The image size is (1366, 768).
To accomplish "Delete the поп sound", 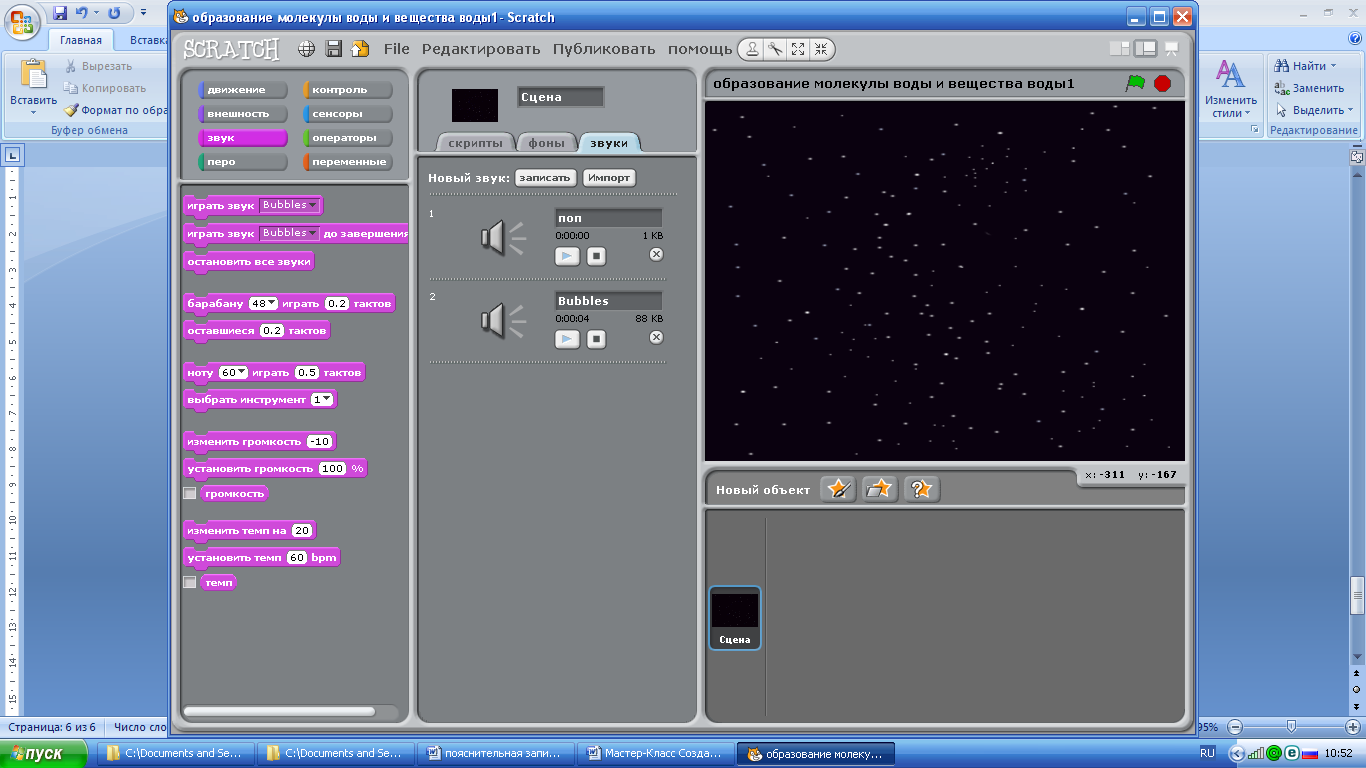I will [x=656, y=255].
